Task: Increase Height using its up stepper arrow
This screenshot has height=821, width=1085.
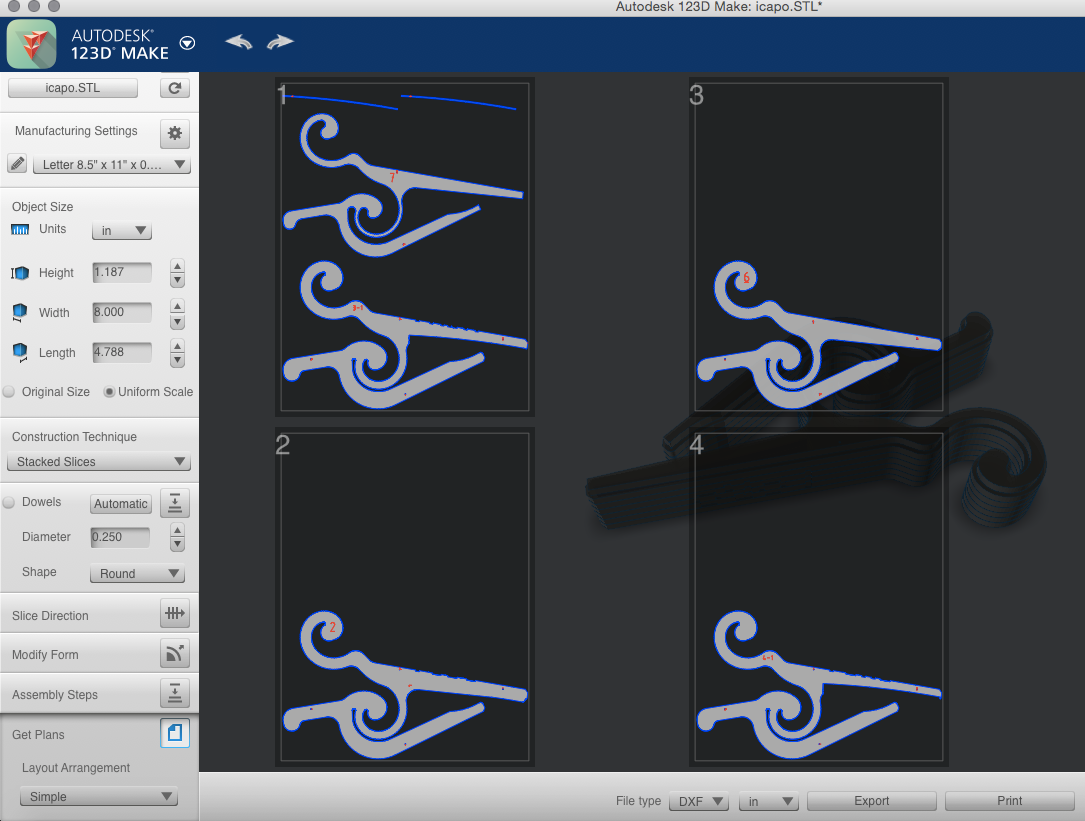Action: pyautogui.click(x=177, y=268)
